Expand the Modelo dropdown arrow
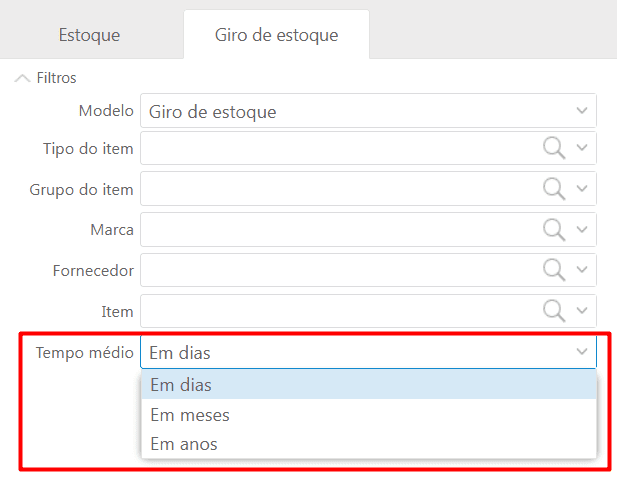 [582, 111]
